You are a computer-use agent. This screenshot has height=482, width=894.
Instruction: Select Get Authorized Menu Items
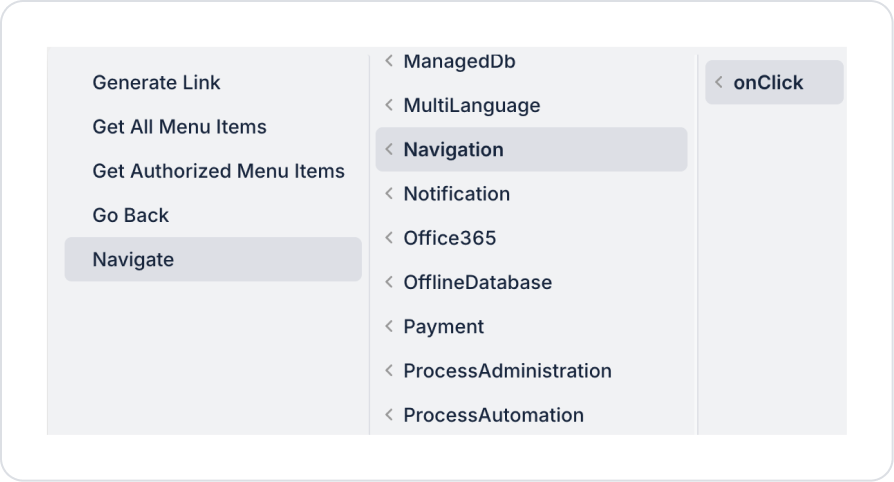[x=218, y=171]
